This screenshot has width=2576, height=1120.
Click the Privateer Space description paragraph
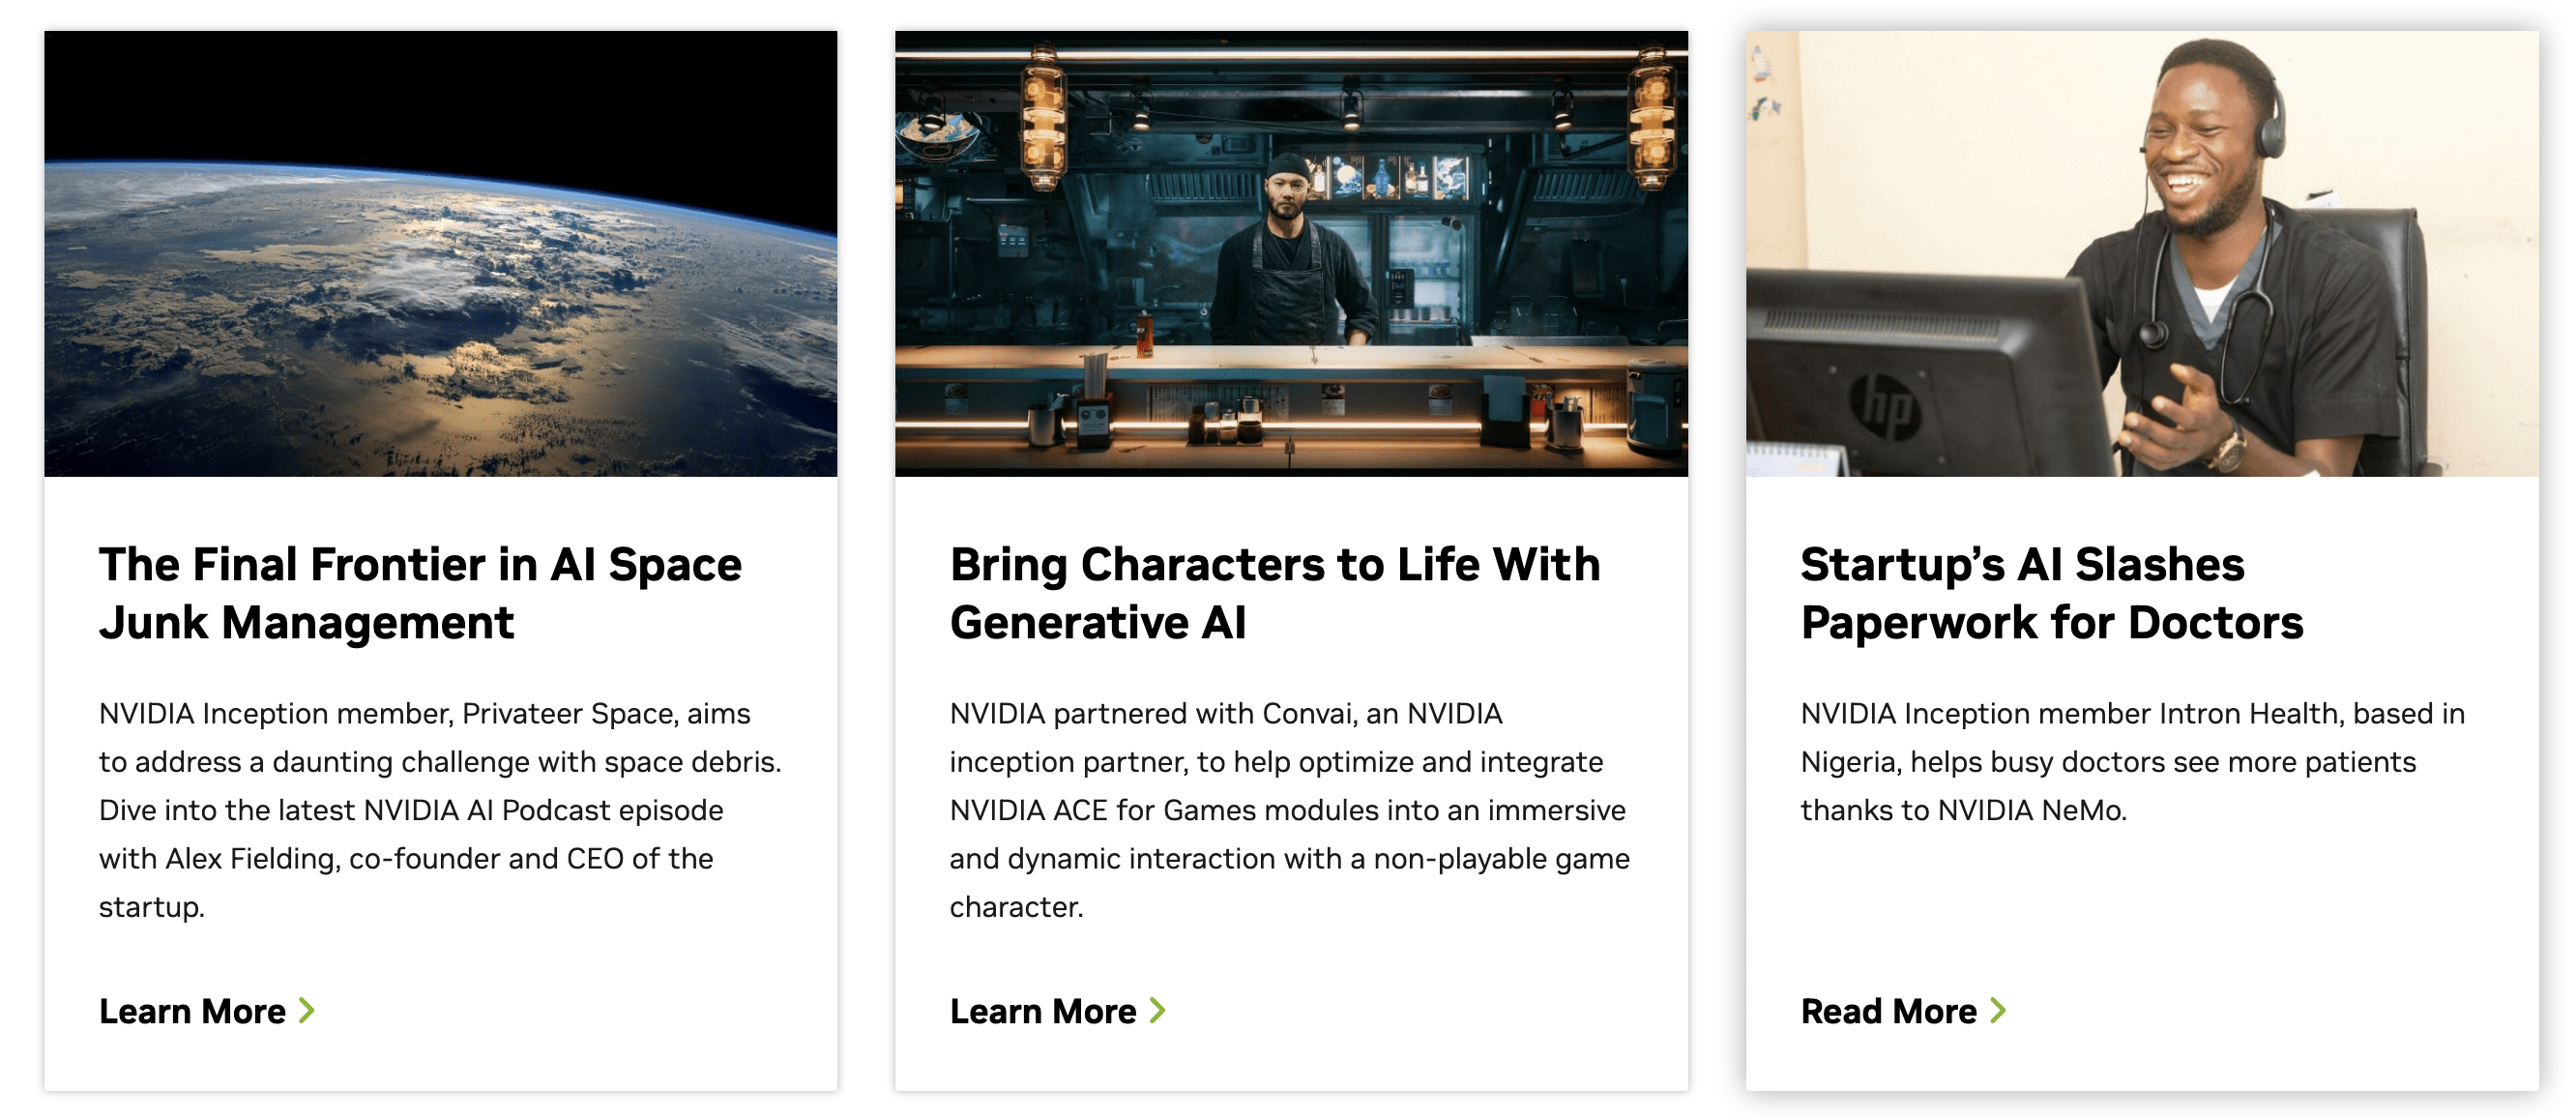(x=440, y=810)
